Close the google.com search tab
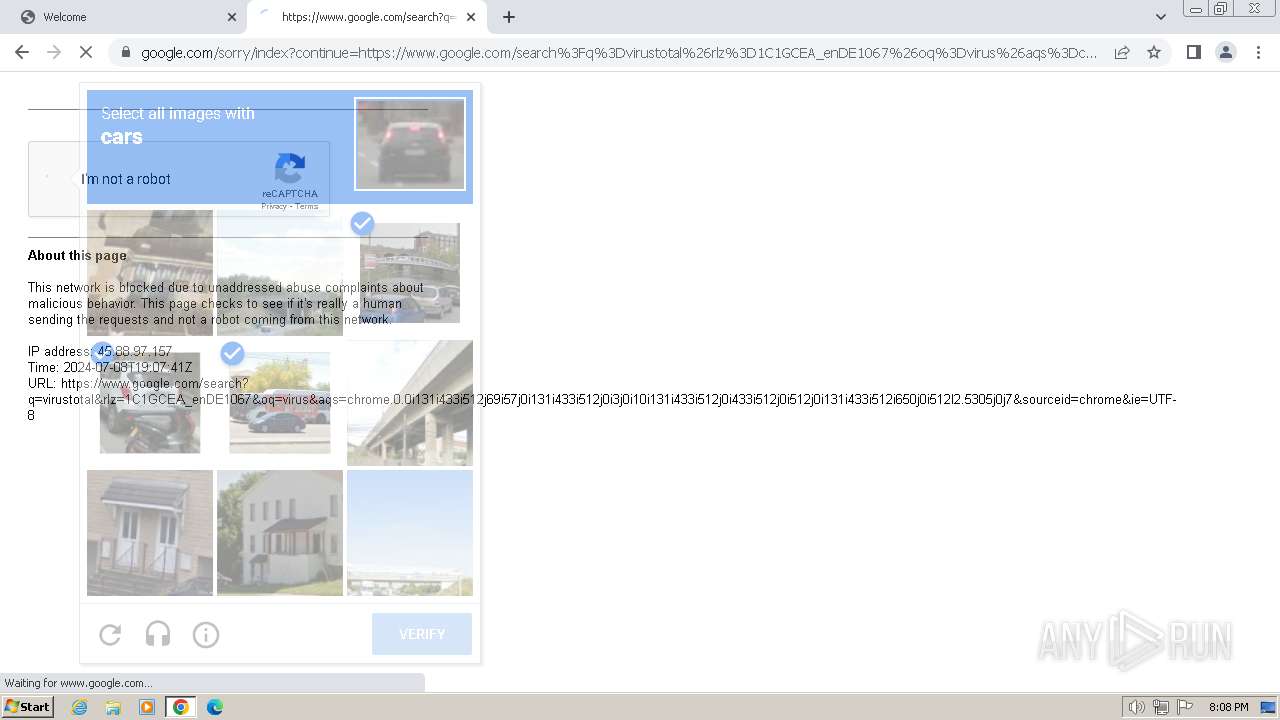1280x720 pixels. 471,17
